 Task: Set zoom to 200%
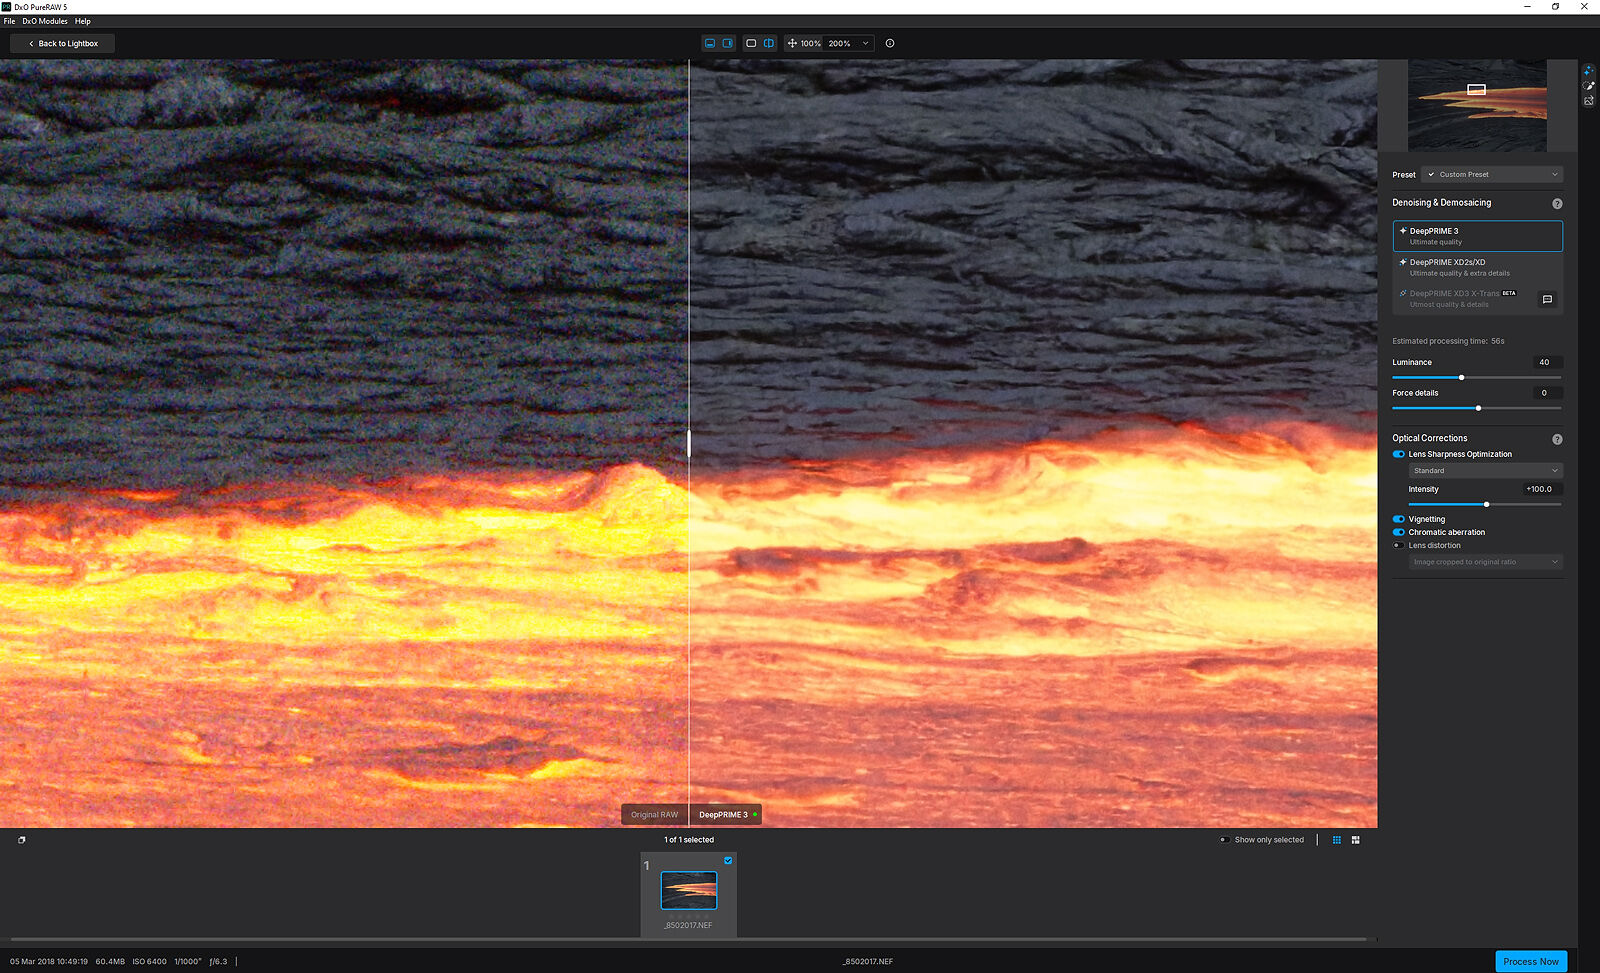(x=839, y=43)
